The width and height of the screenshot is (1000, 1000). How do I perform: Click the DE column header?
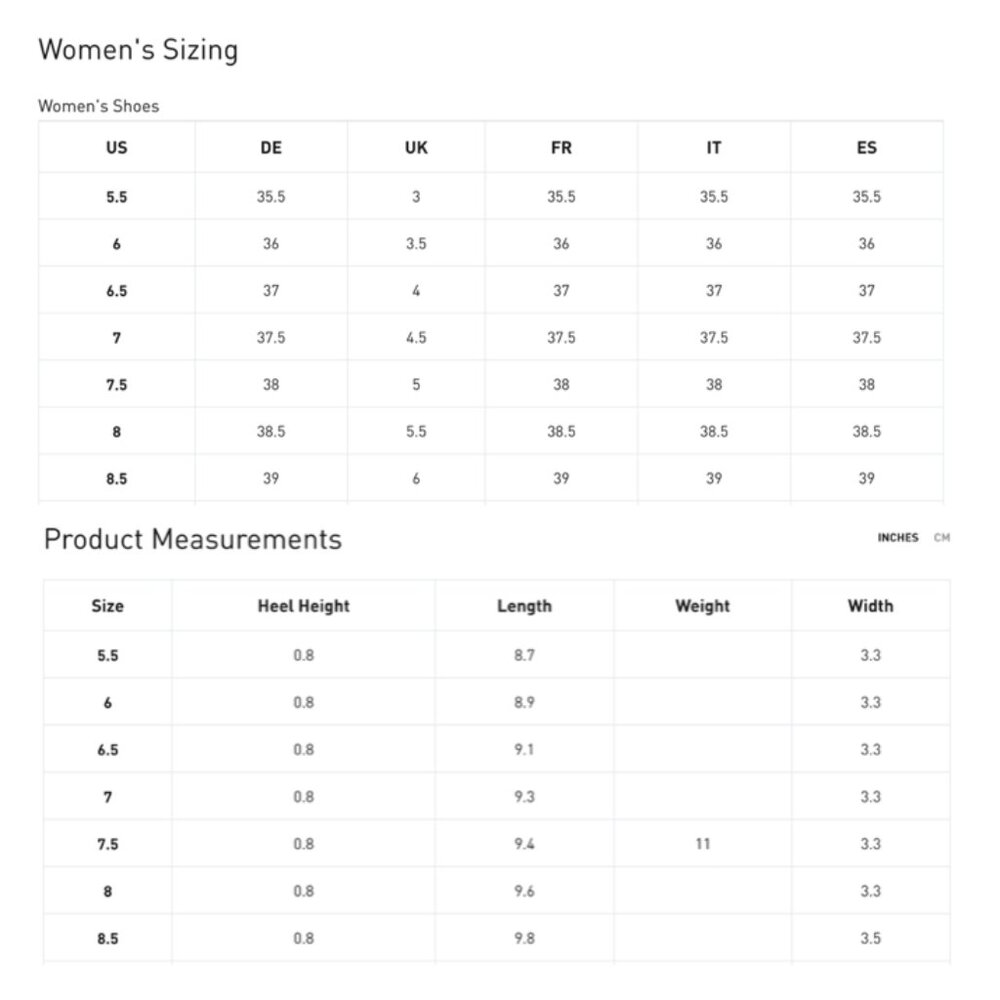pos(271,148)
